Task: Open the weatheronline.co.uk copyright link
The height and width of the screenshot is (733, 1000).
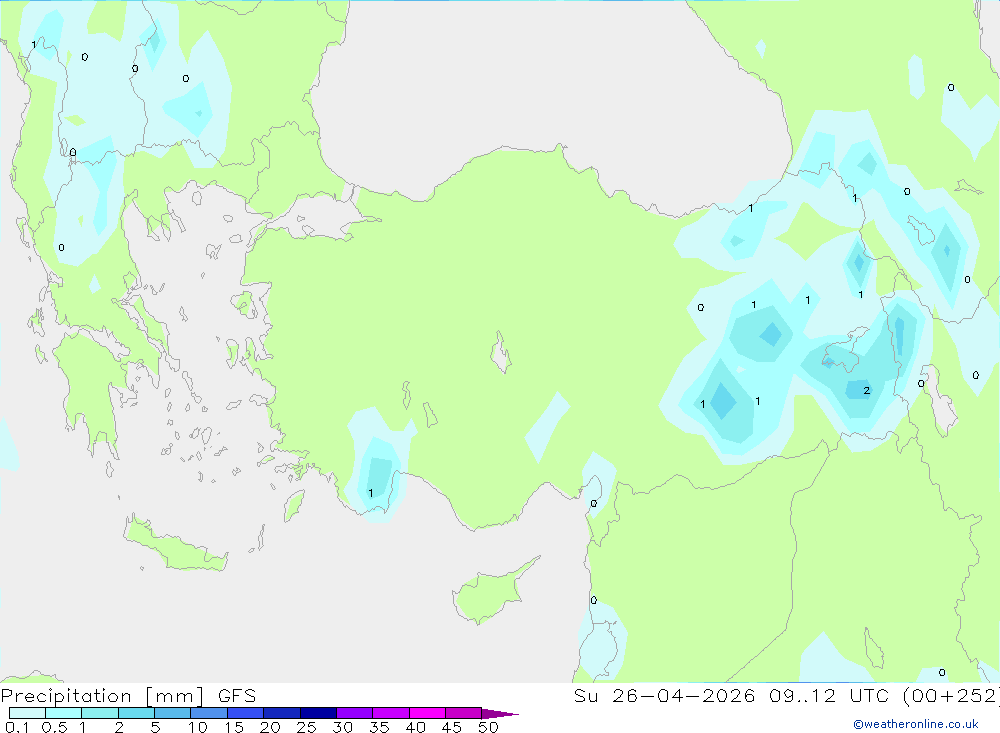Action: tap(916, 724)
